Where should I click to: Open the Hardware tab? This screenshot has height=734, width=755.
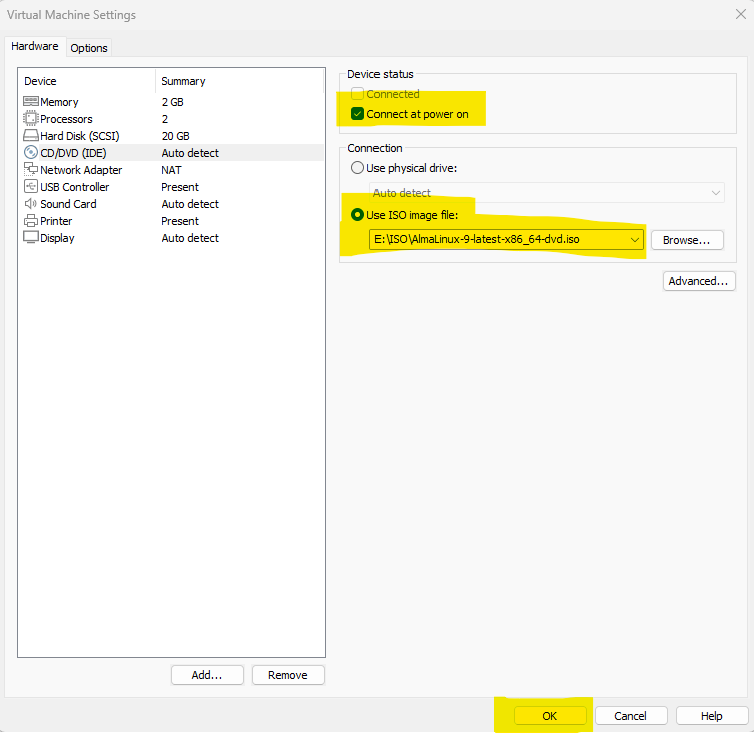(x=35, y=47)
